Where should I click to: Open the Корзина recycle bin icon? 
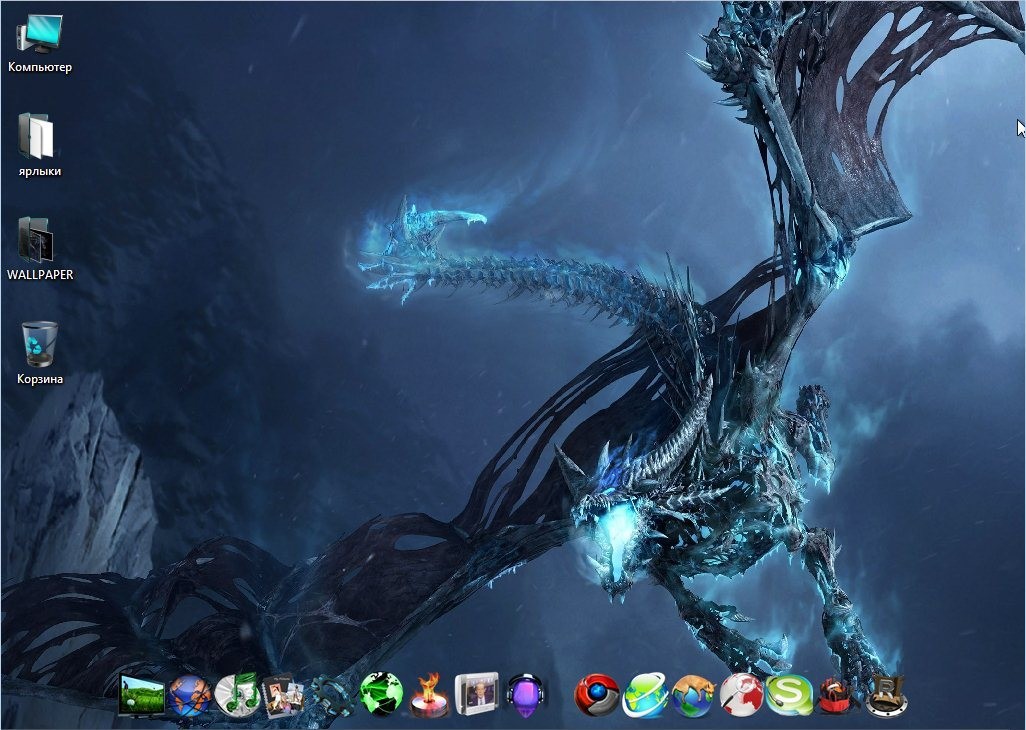coord(39,343)
